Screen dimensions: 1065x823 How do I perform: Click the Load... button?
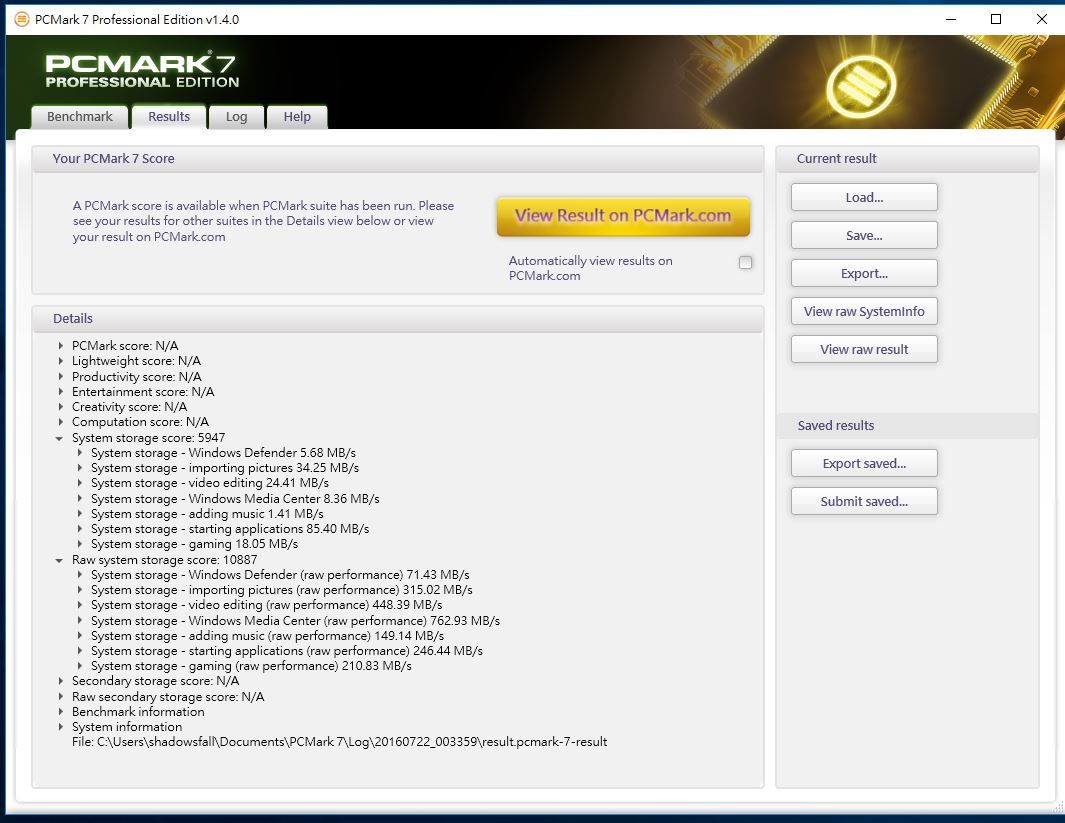[x=864, y=198]
